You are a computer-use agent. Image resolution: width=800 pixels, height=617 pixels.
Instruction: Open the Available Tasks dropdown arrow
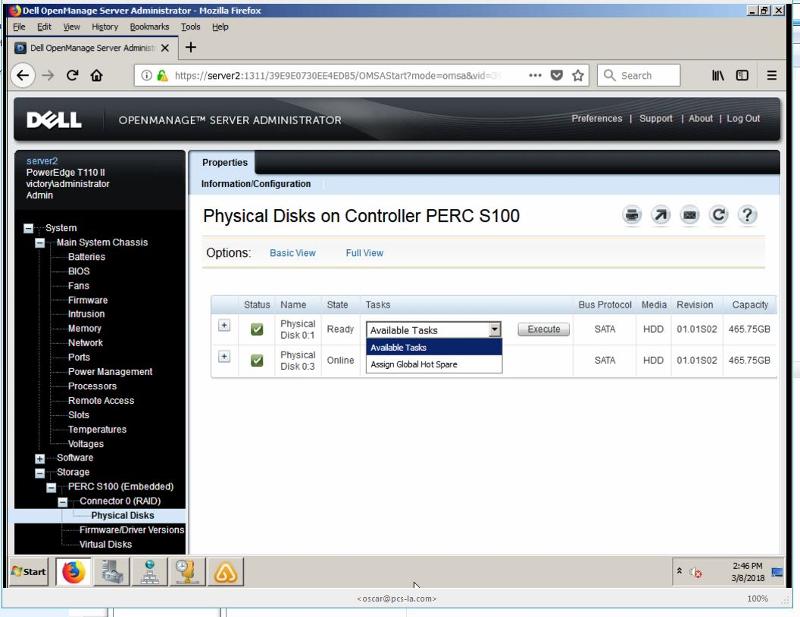point(494,330)
